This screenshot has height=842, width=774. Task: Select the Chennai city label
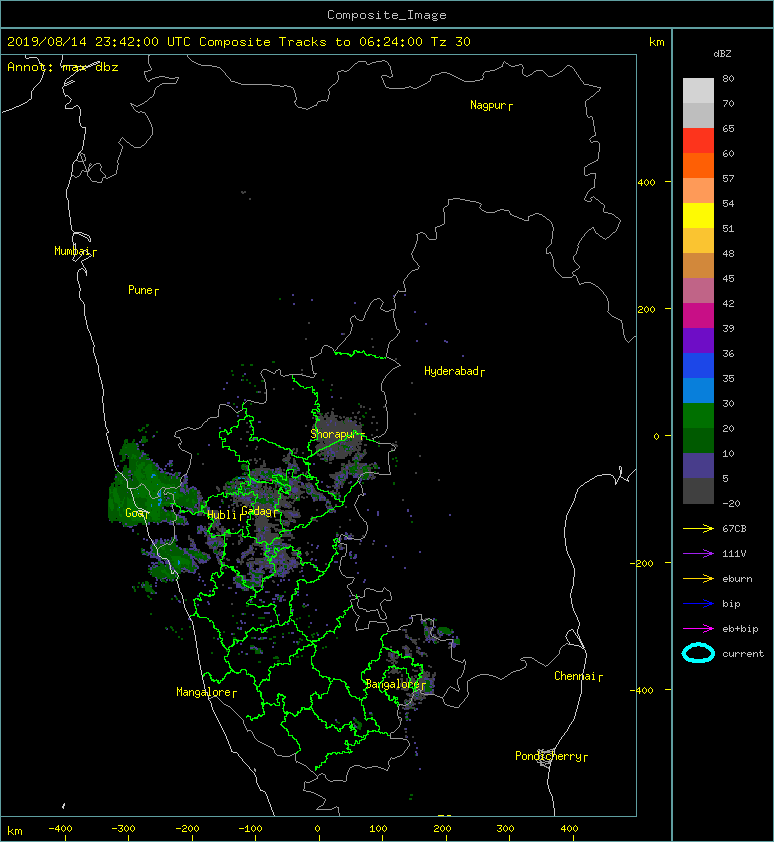coord(578,677)
